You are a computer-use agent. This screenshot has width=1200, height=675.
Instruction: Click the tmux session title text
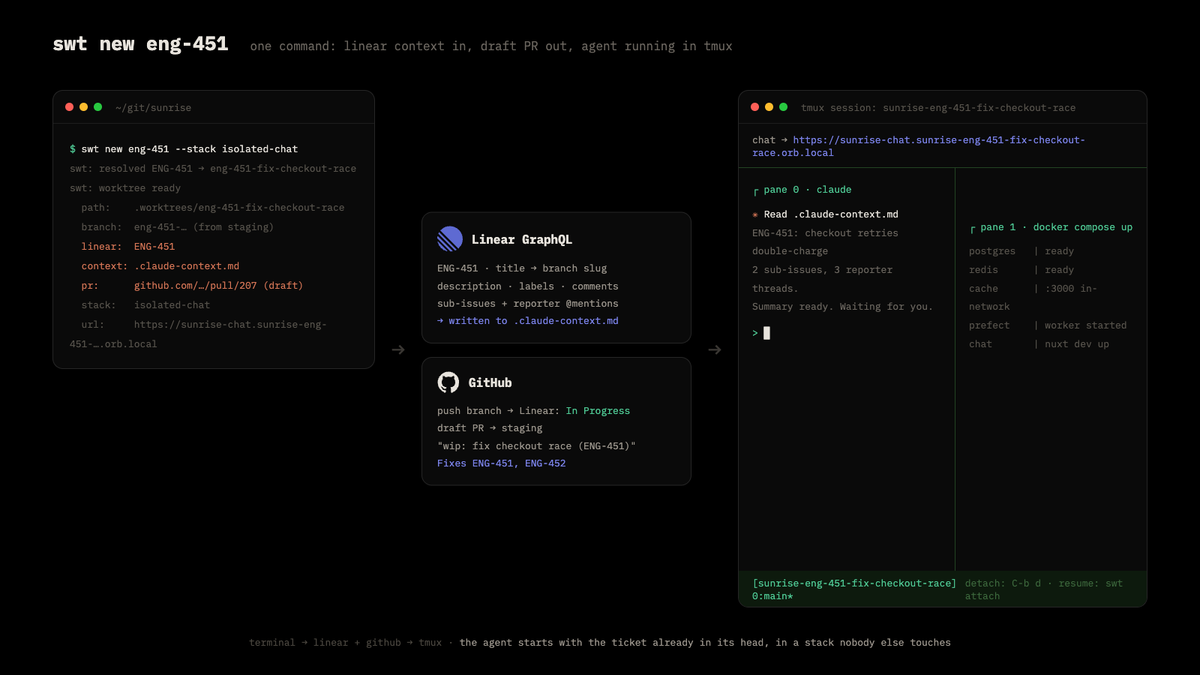pyautogui.click(x=939, y=107)
